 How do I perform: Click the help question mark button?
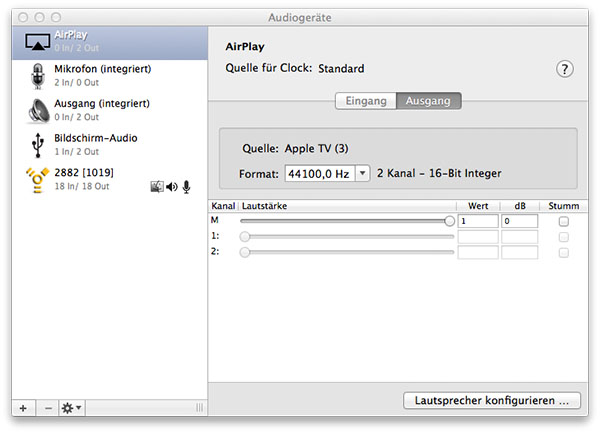click(x=565, y=68)
